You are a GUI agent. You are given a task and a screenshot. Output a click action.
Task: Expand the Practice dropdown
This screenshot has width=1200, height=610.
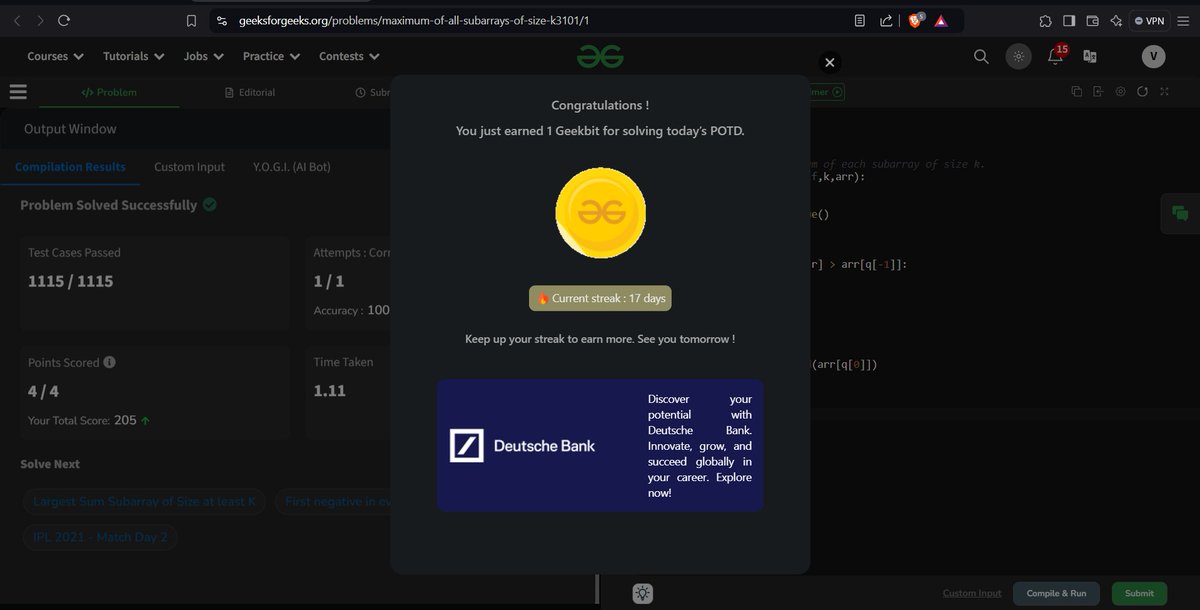271,56
